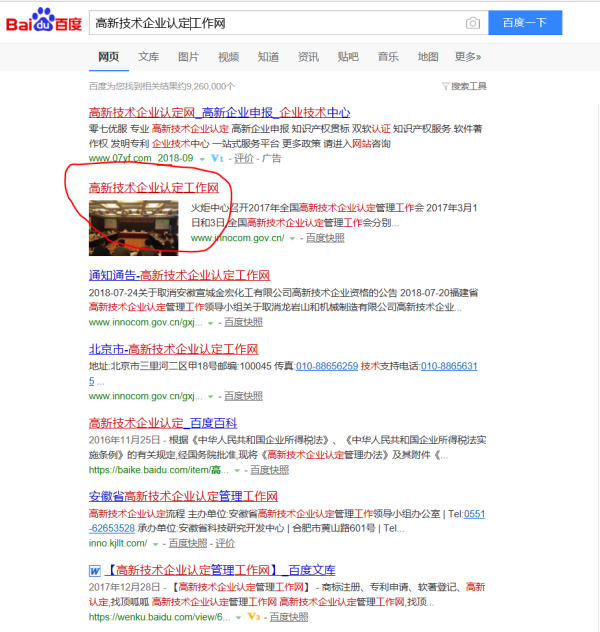Select the 网页 tab

coord(108,57)
